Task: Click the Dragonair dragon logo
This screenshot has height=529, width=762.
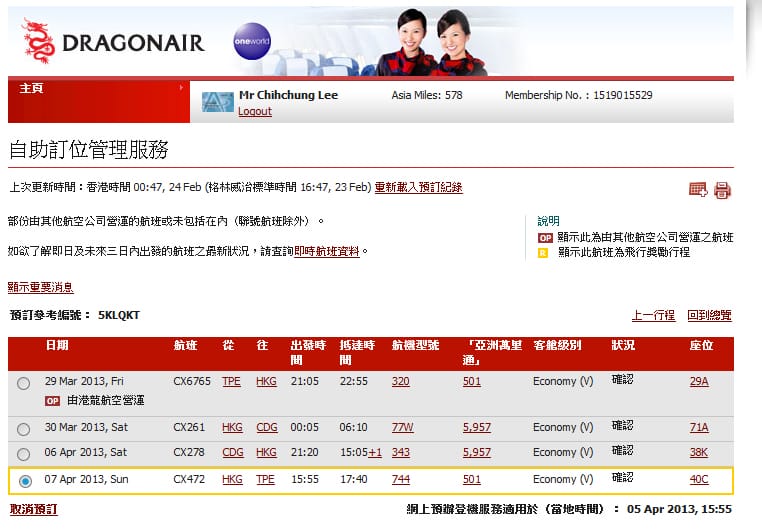Action: coord(38,41)
